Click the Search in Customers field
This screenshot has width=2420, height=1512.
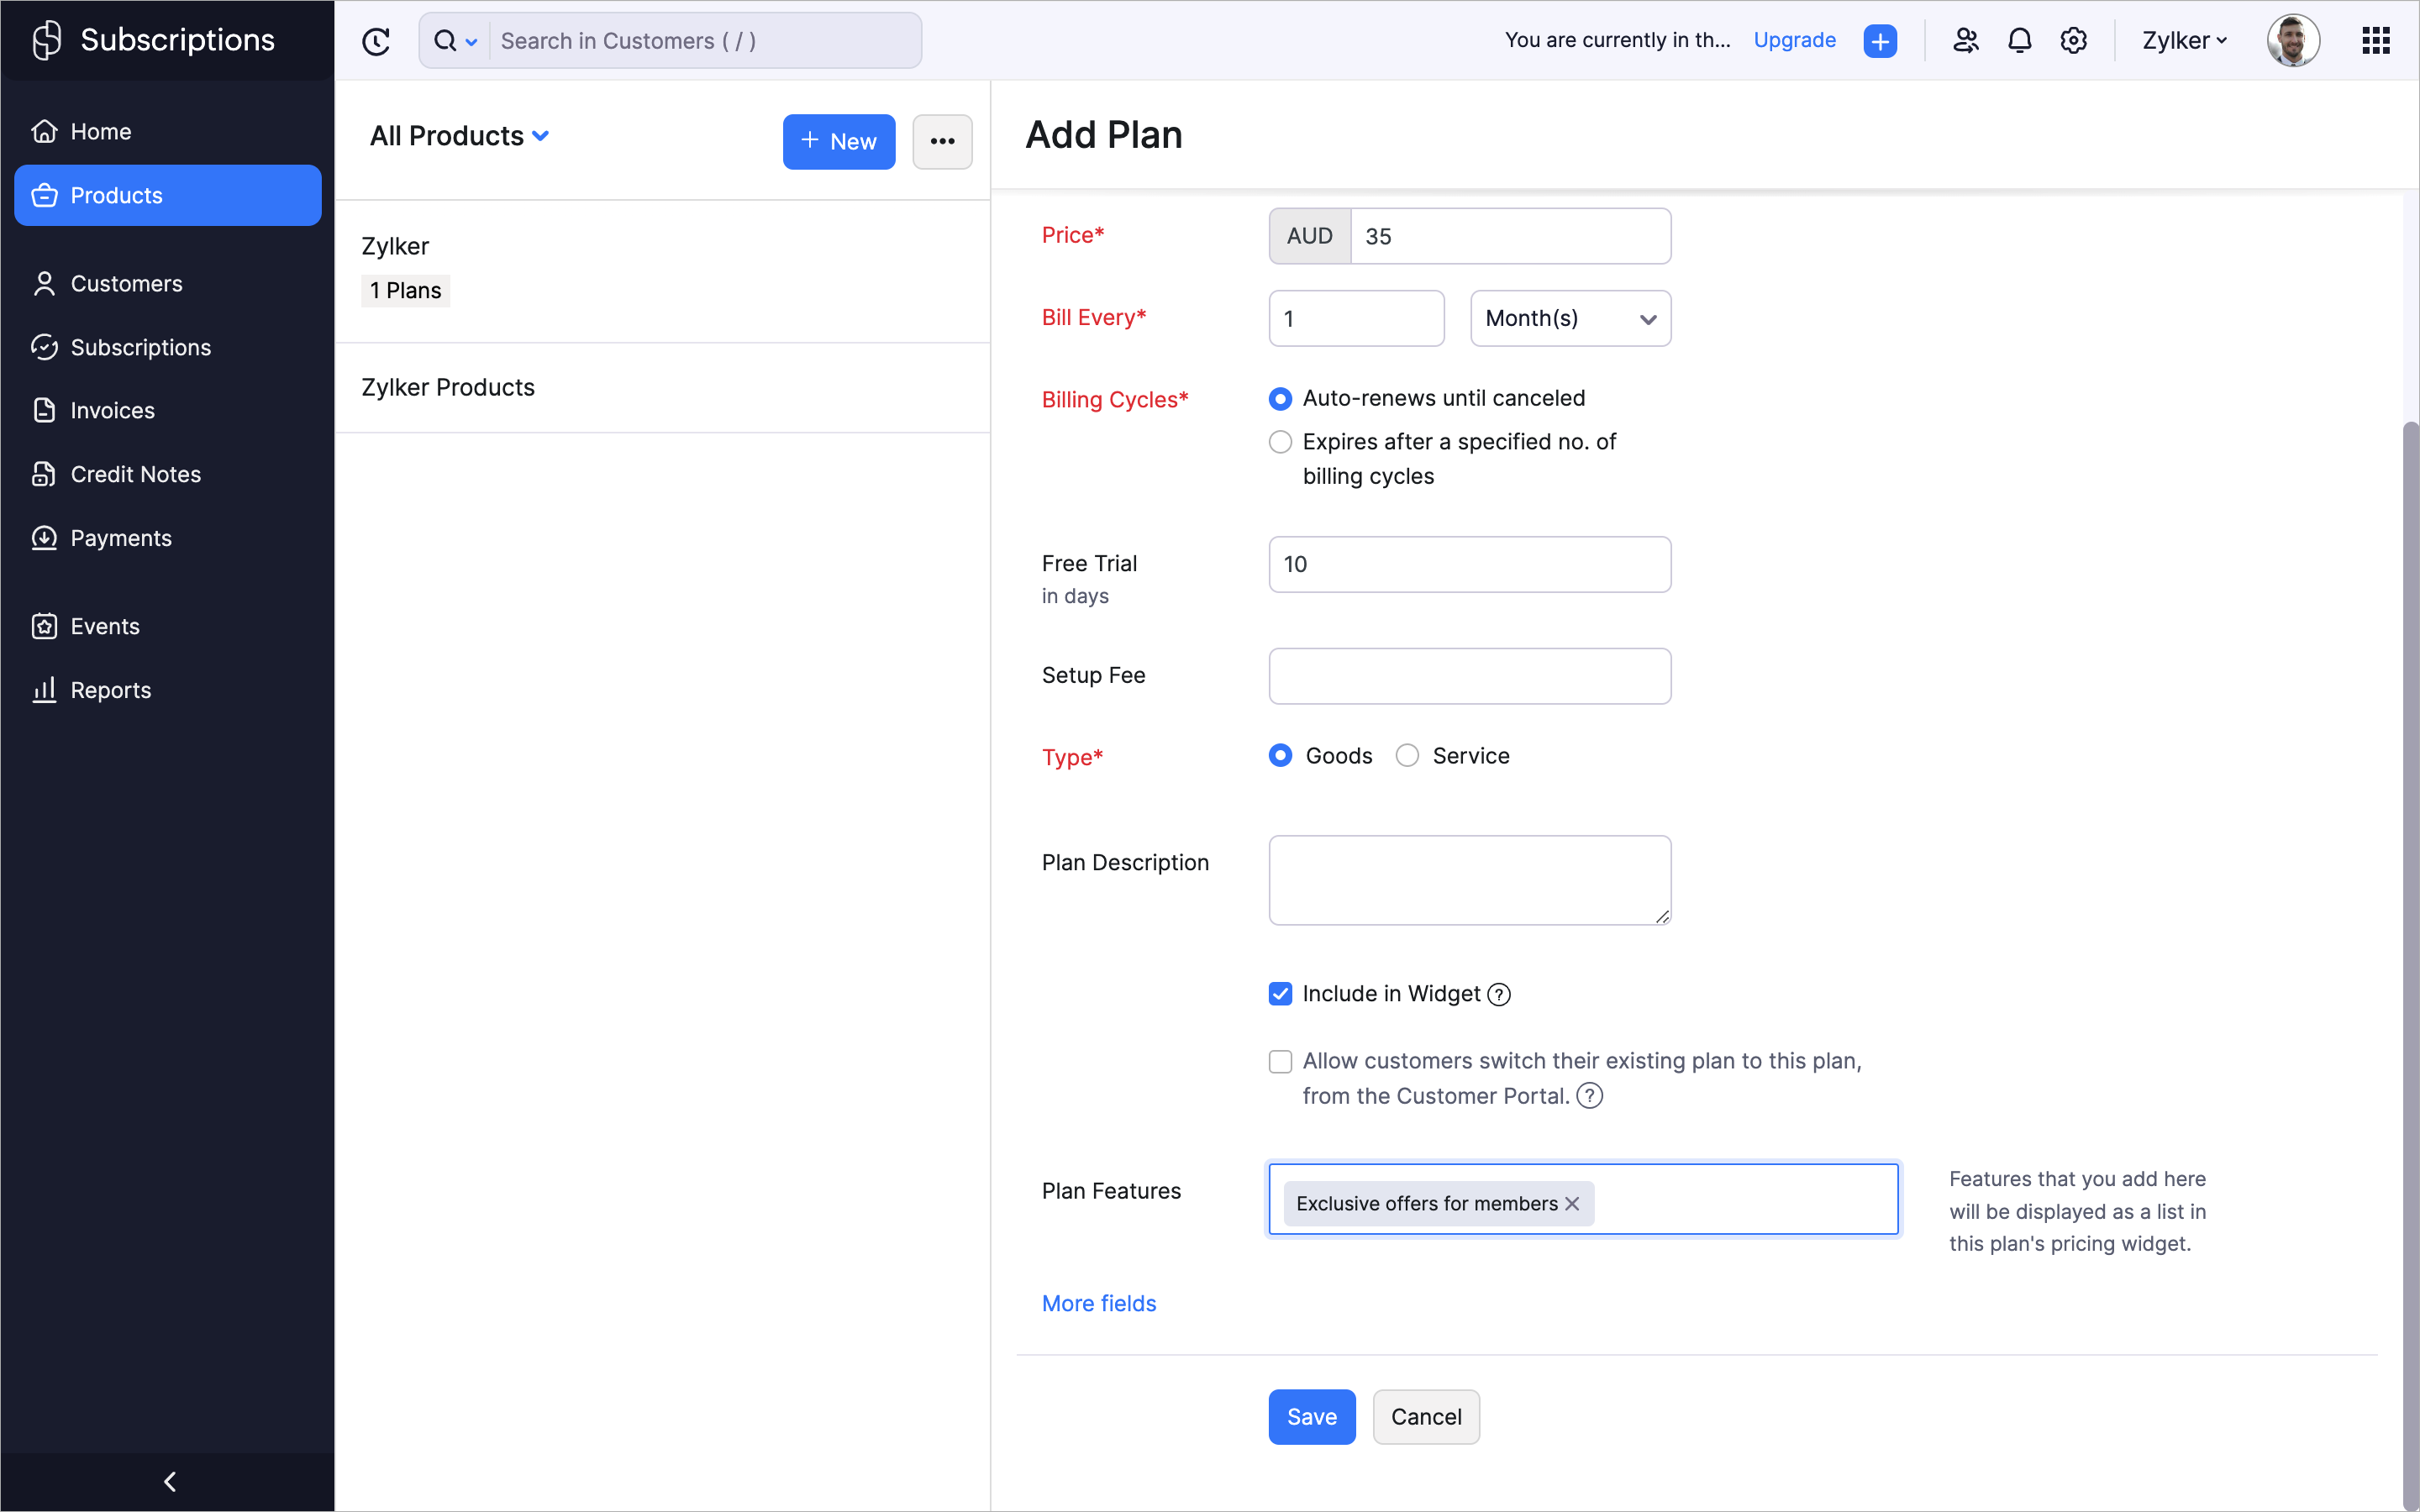[705, 41]
